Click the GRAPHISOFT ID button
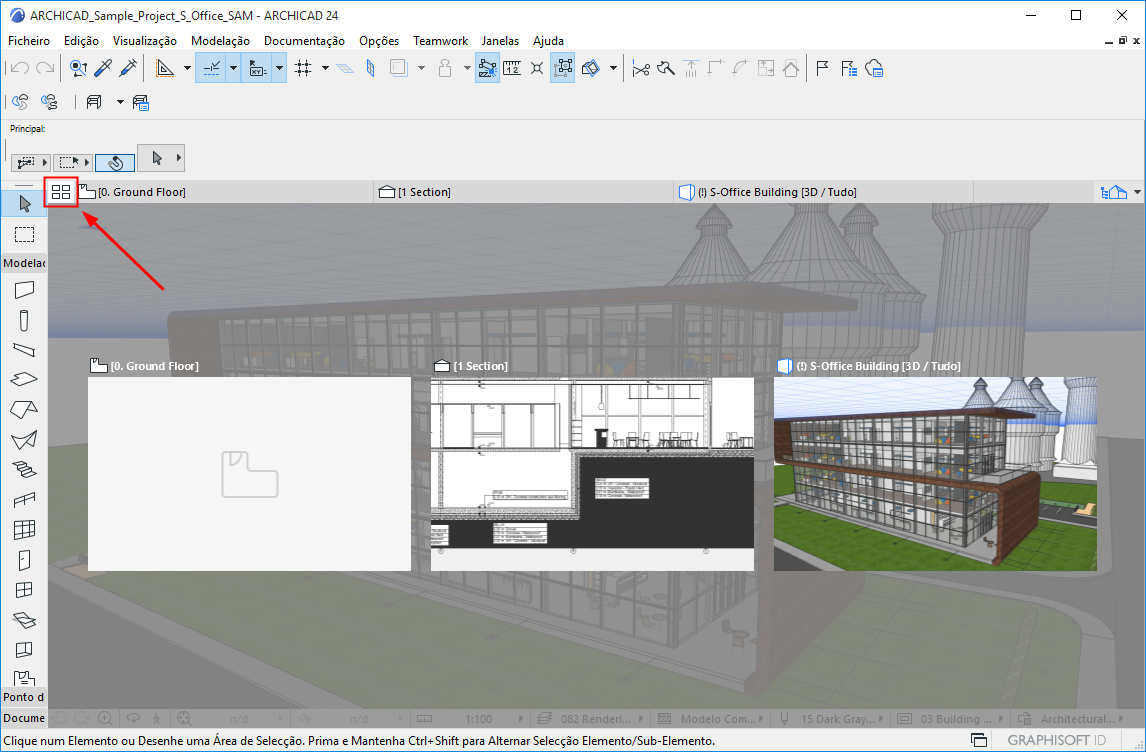 pos(1055,740)
